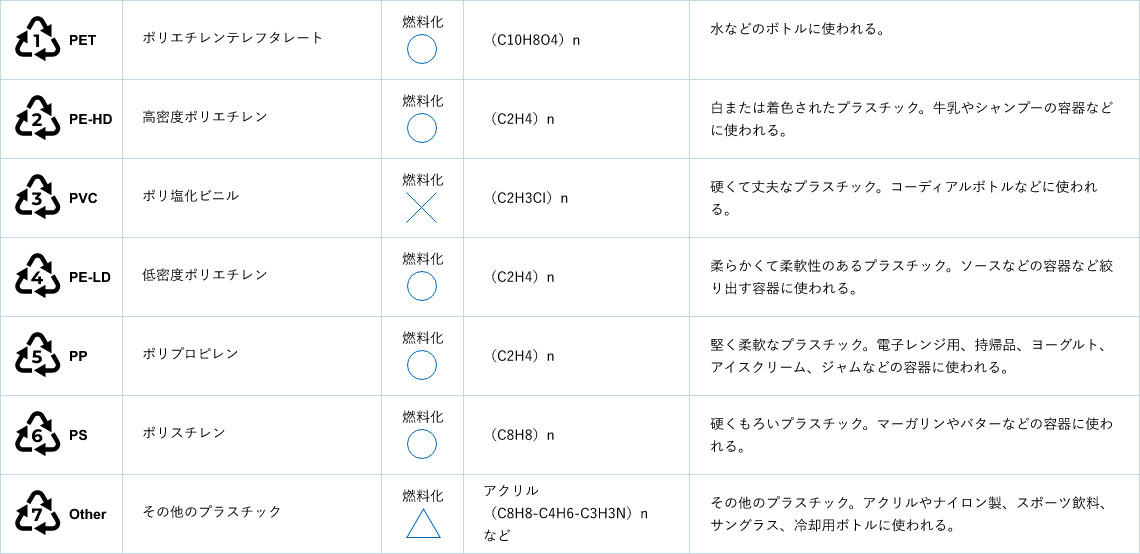The width and height of the screenshot is (1140, 554).
Task: Click the number 2 PE-HD recycling symbol
Action: 37,119
